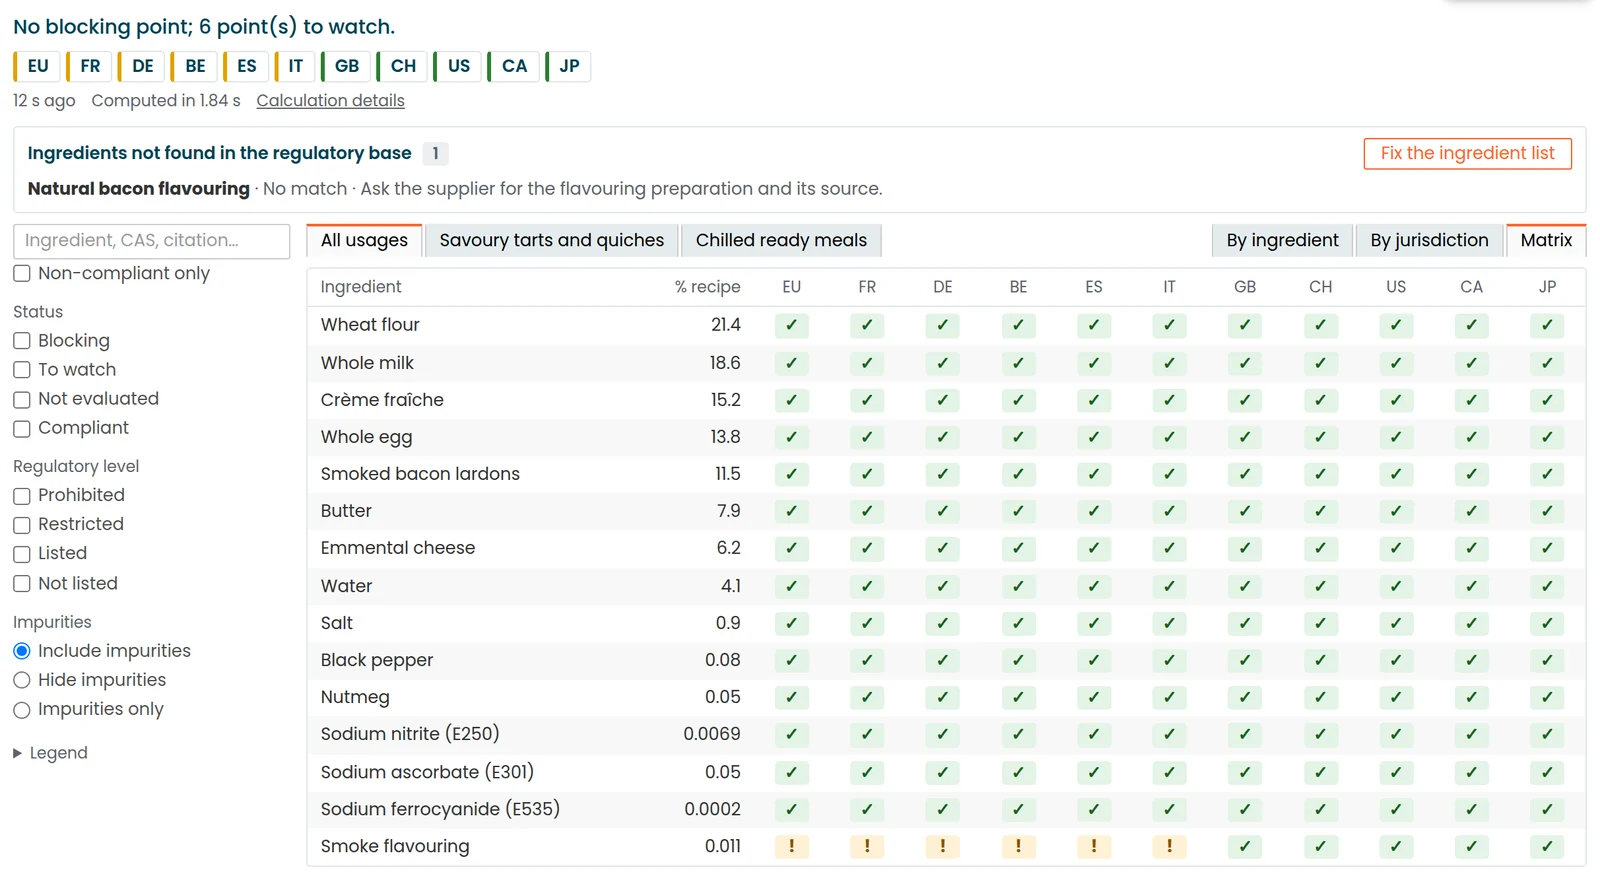1600x878 pixels.
Task: Tick the Not evaluated checkbox
Action: point(22,400)
